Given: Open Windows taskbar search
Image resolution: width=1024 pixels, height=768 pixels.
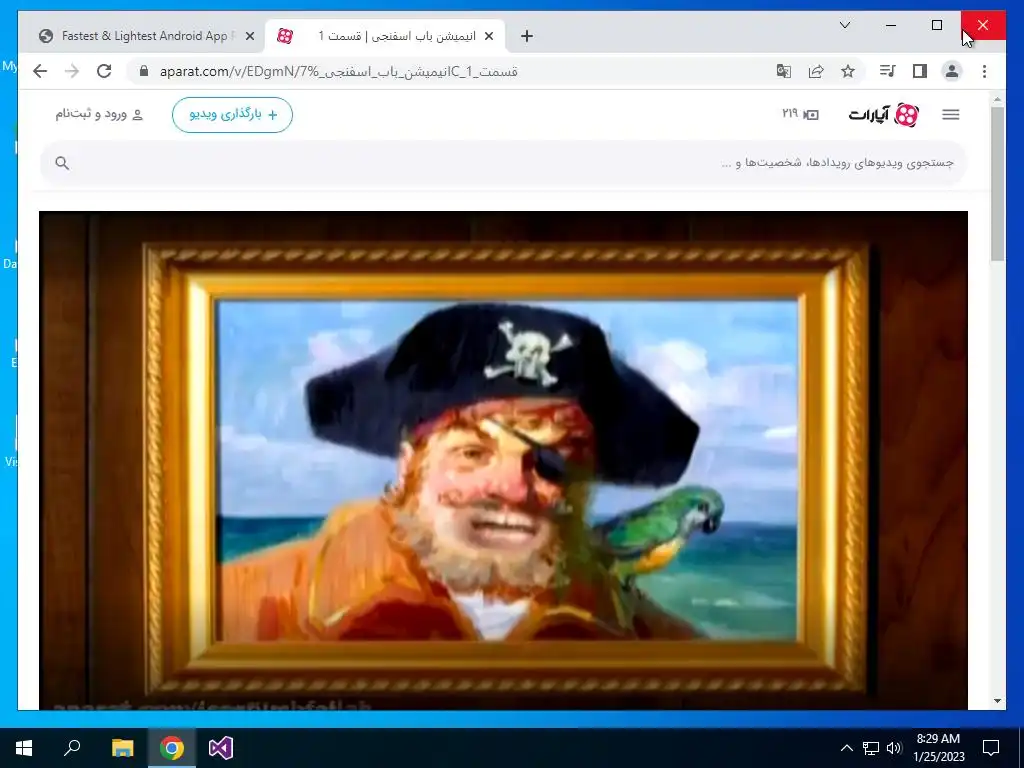Looking at the screenshot, I should click(x=72, y=748).
